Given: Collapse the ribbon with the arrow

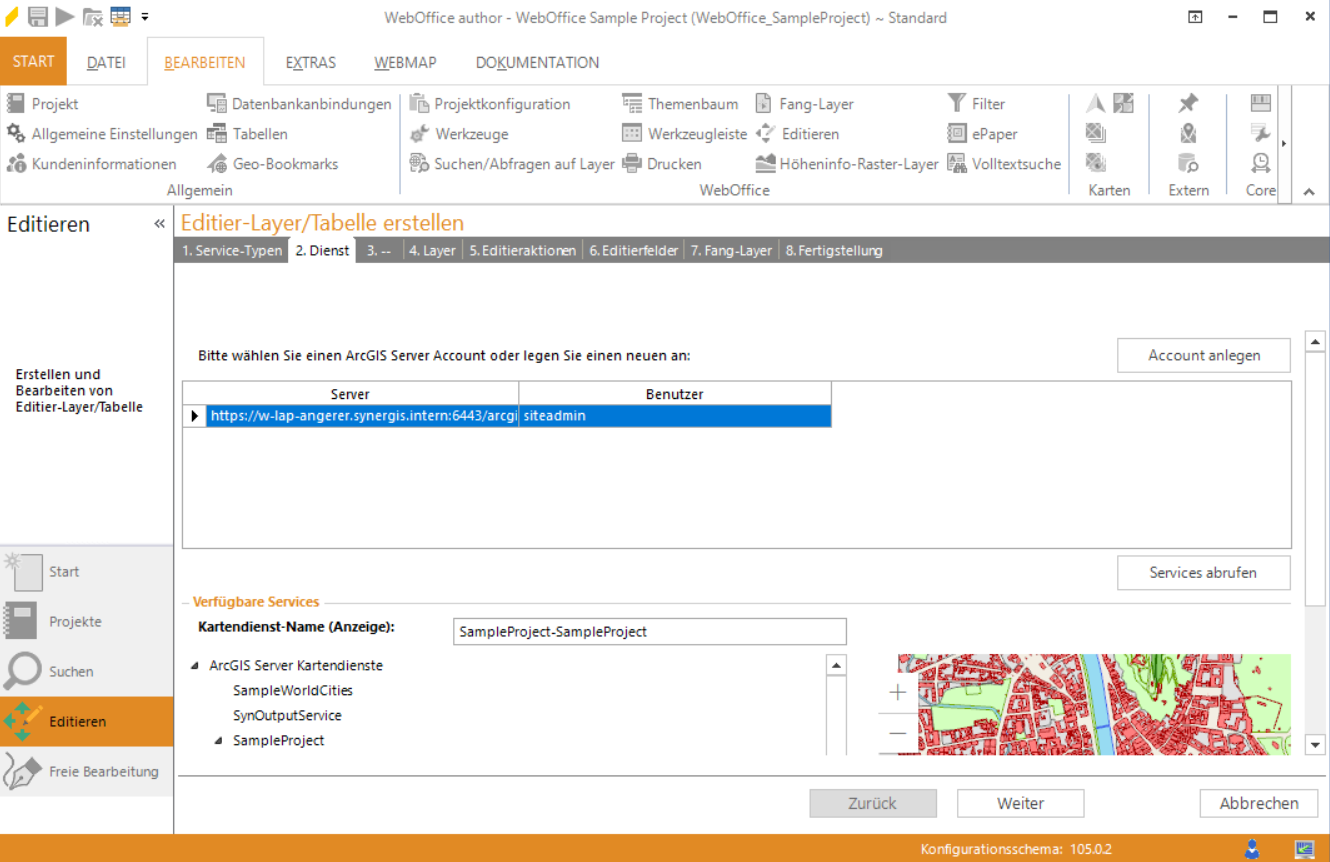Looking at the screenshot, I should click(x=1309, y=191).
